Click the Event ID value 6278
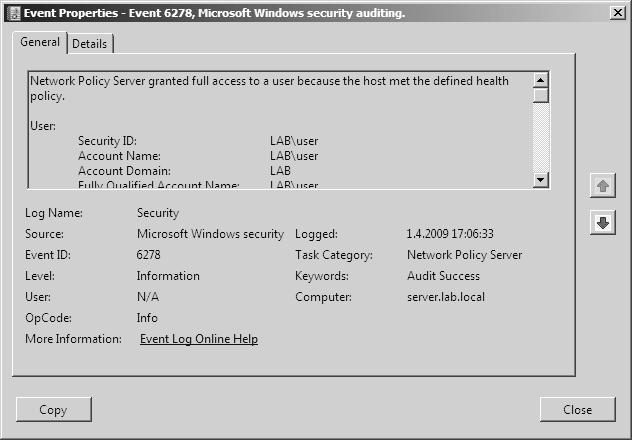632x440 pixels. [148, 255]
